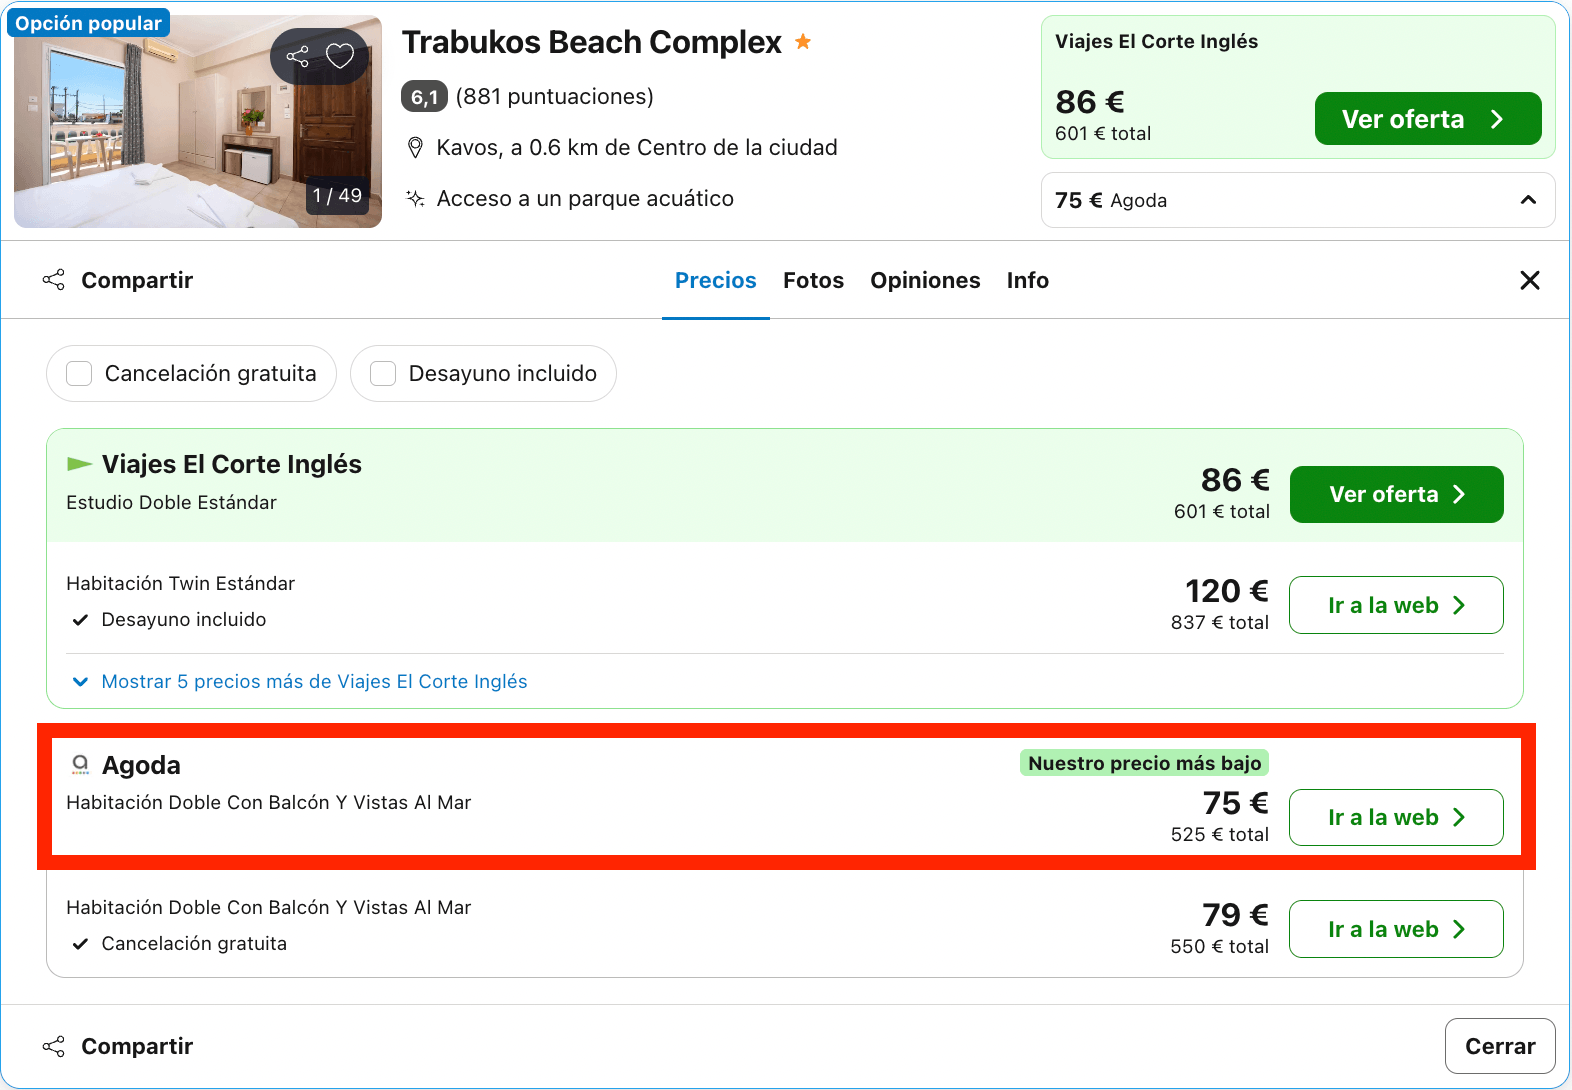The height and width of the screenshot is (1090, 1572).
Task: Open the Fotos tab
Action: click(813, 280)
